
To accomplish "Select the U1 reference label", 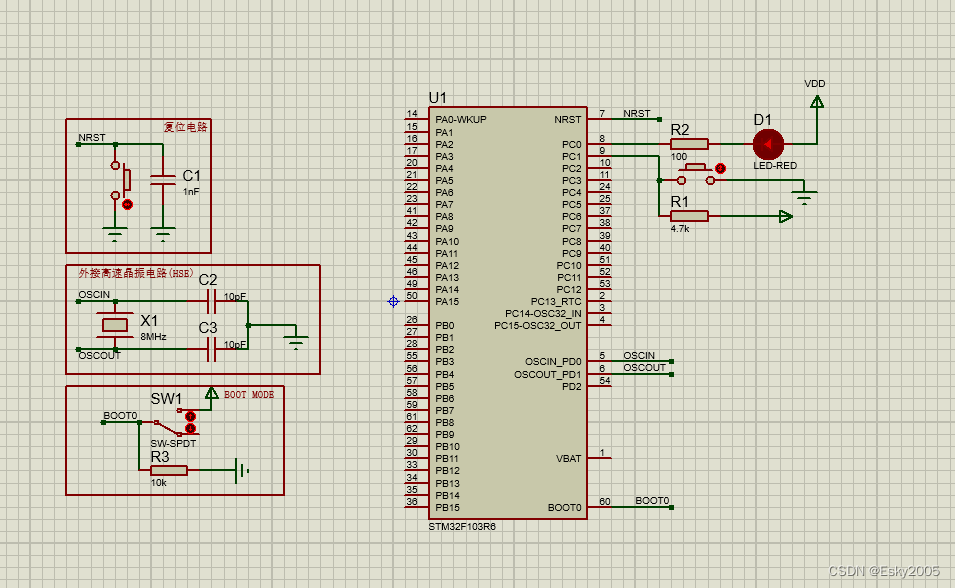I will pos(437,97).
